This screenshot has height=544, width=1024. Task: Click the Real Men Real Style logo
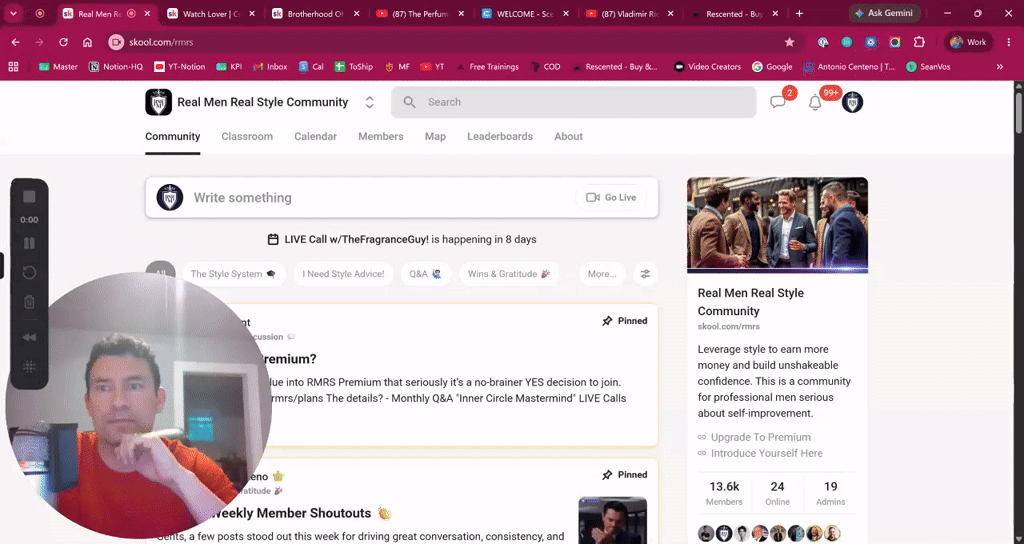pyautogui.click(x=158, y=102)
